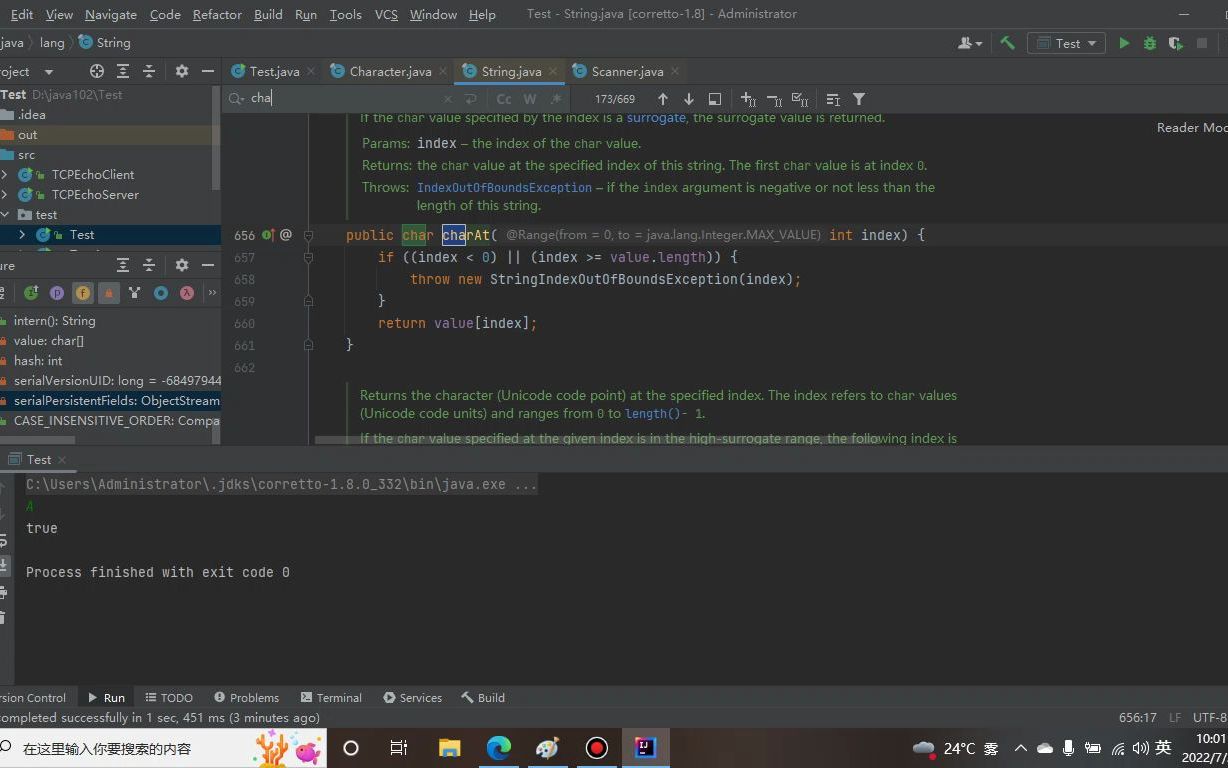Select opened file in Project panel (crosshair)
This screenshot has width=1228, height=768.
[x=97, y=71]
